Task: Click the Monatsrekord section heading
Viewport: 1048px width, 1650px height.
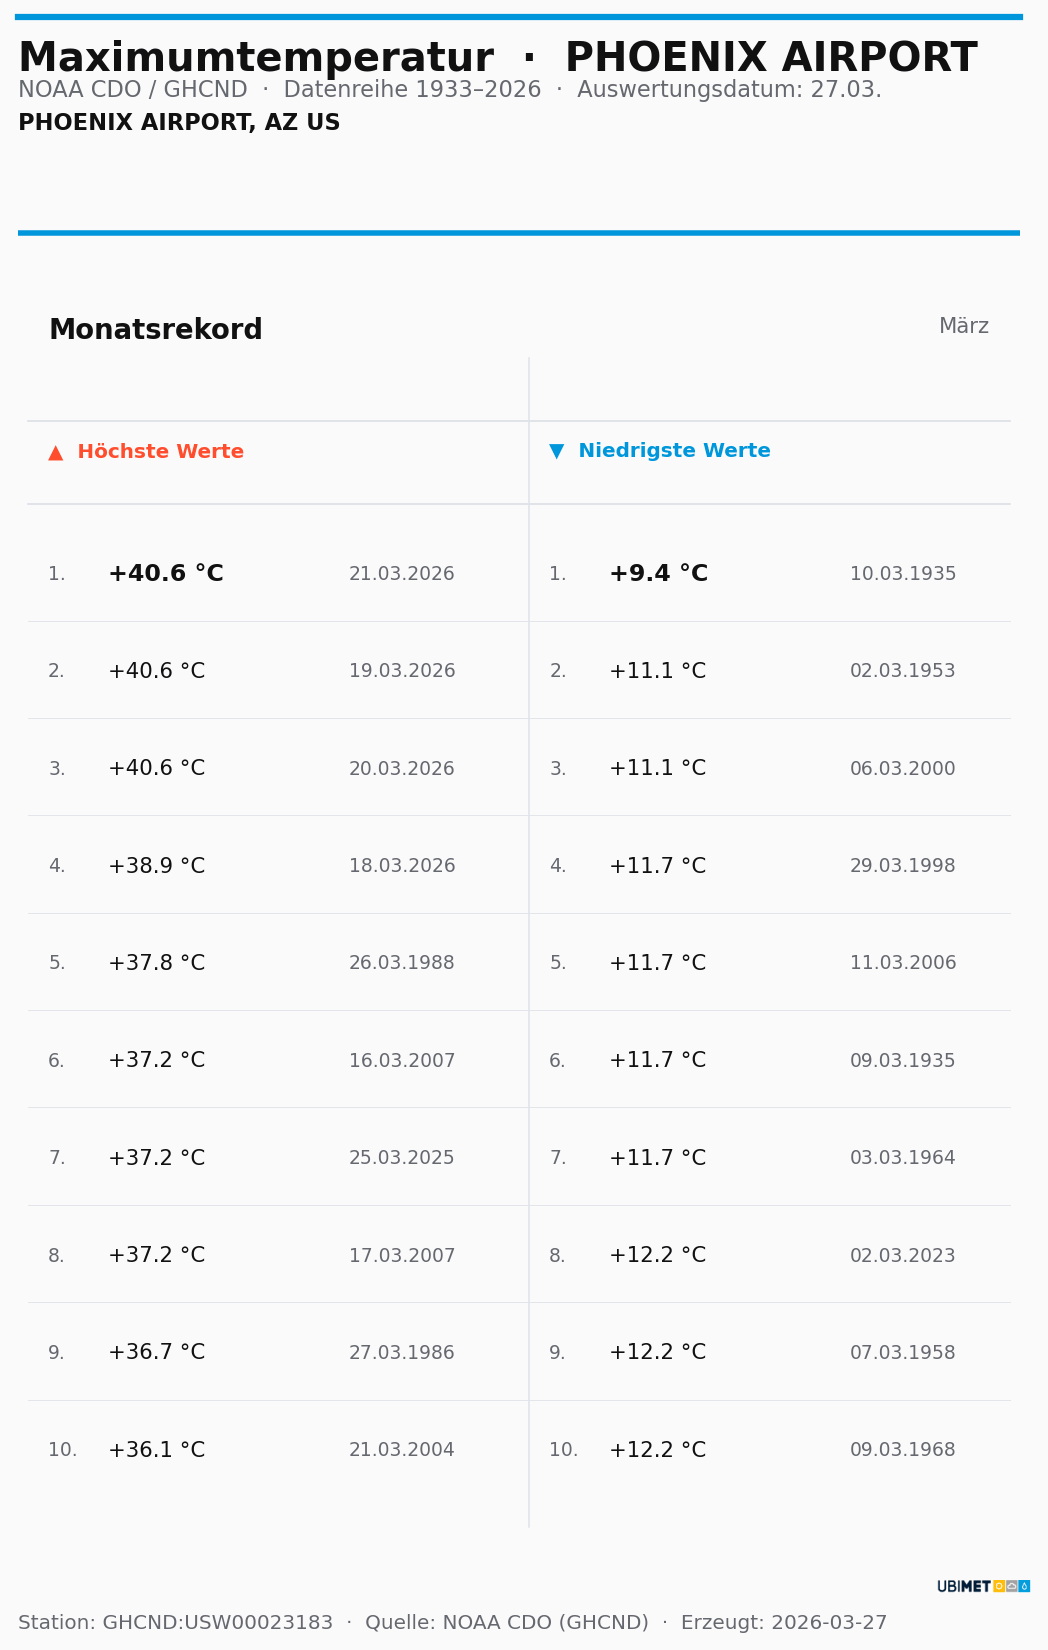Action: [155, 330]
